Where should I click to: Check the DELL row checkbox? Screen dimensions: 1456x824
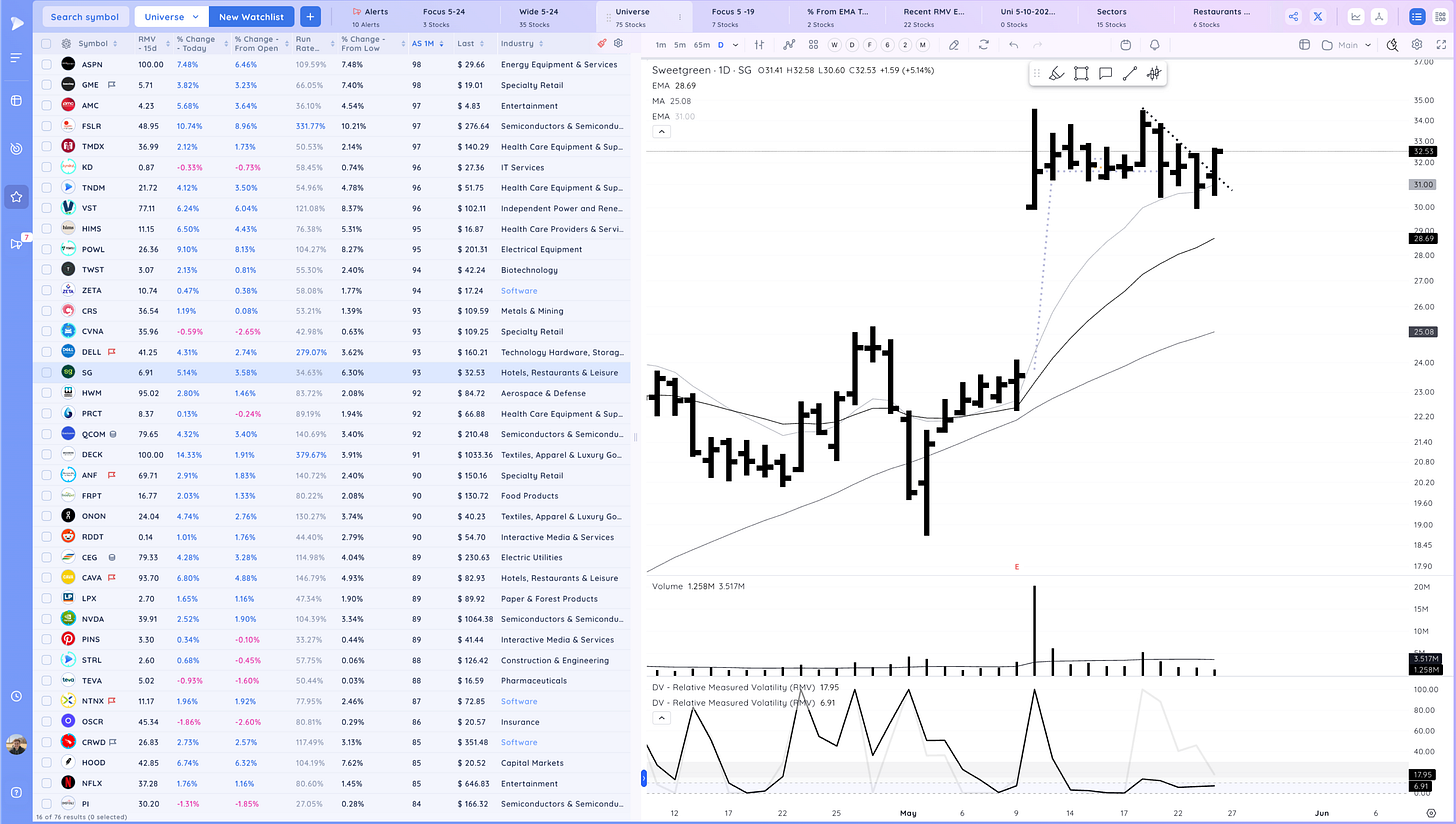point(46,352)
